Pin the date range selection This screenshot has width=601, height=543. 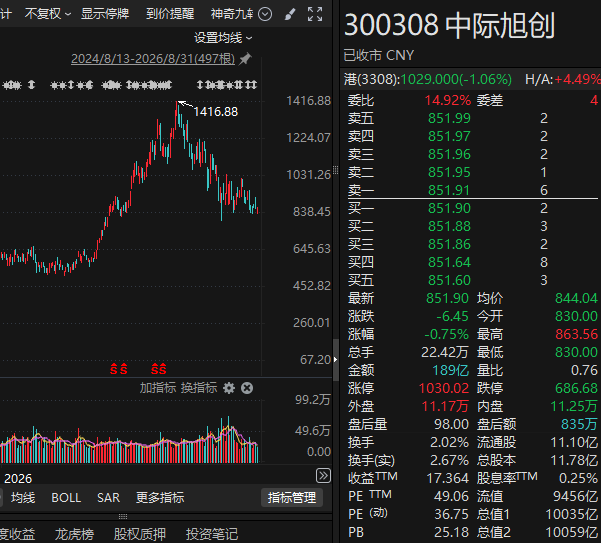245,59
